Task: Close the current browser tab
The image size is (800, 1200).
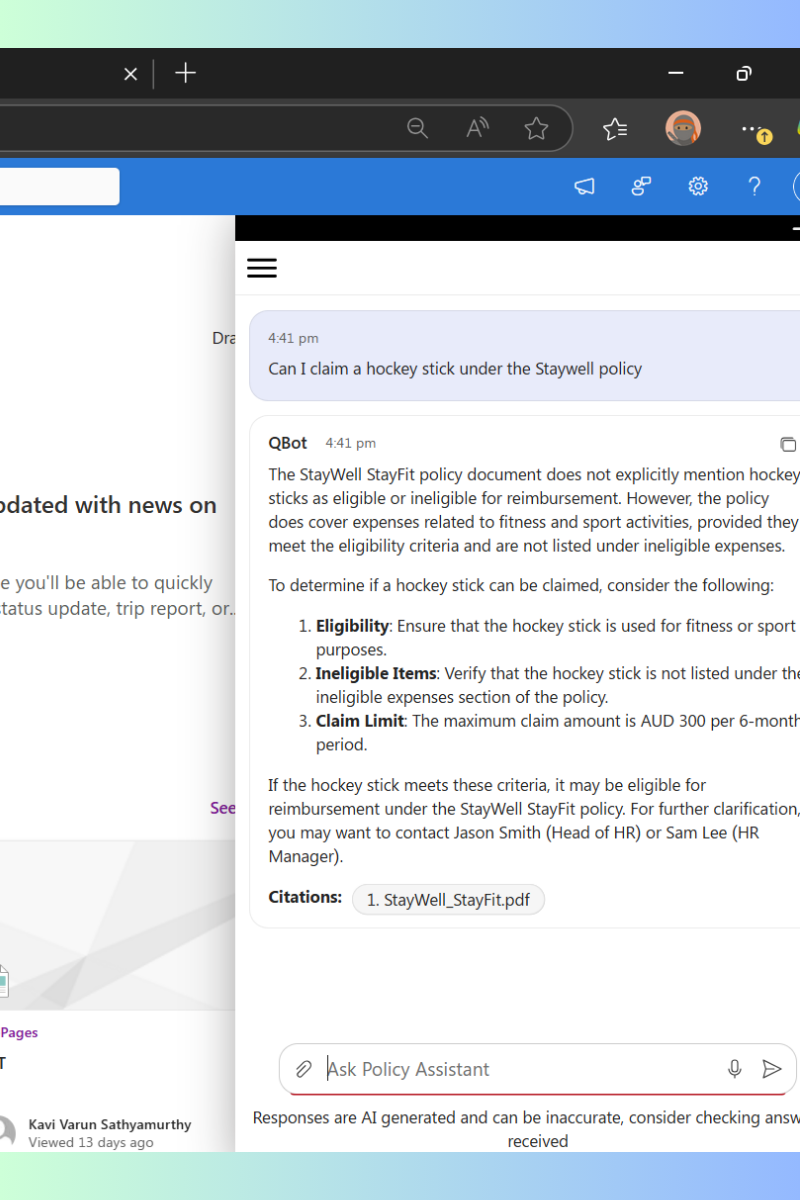Action: tap(130, 74)
